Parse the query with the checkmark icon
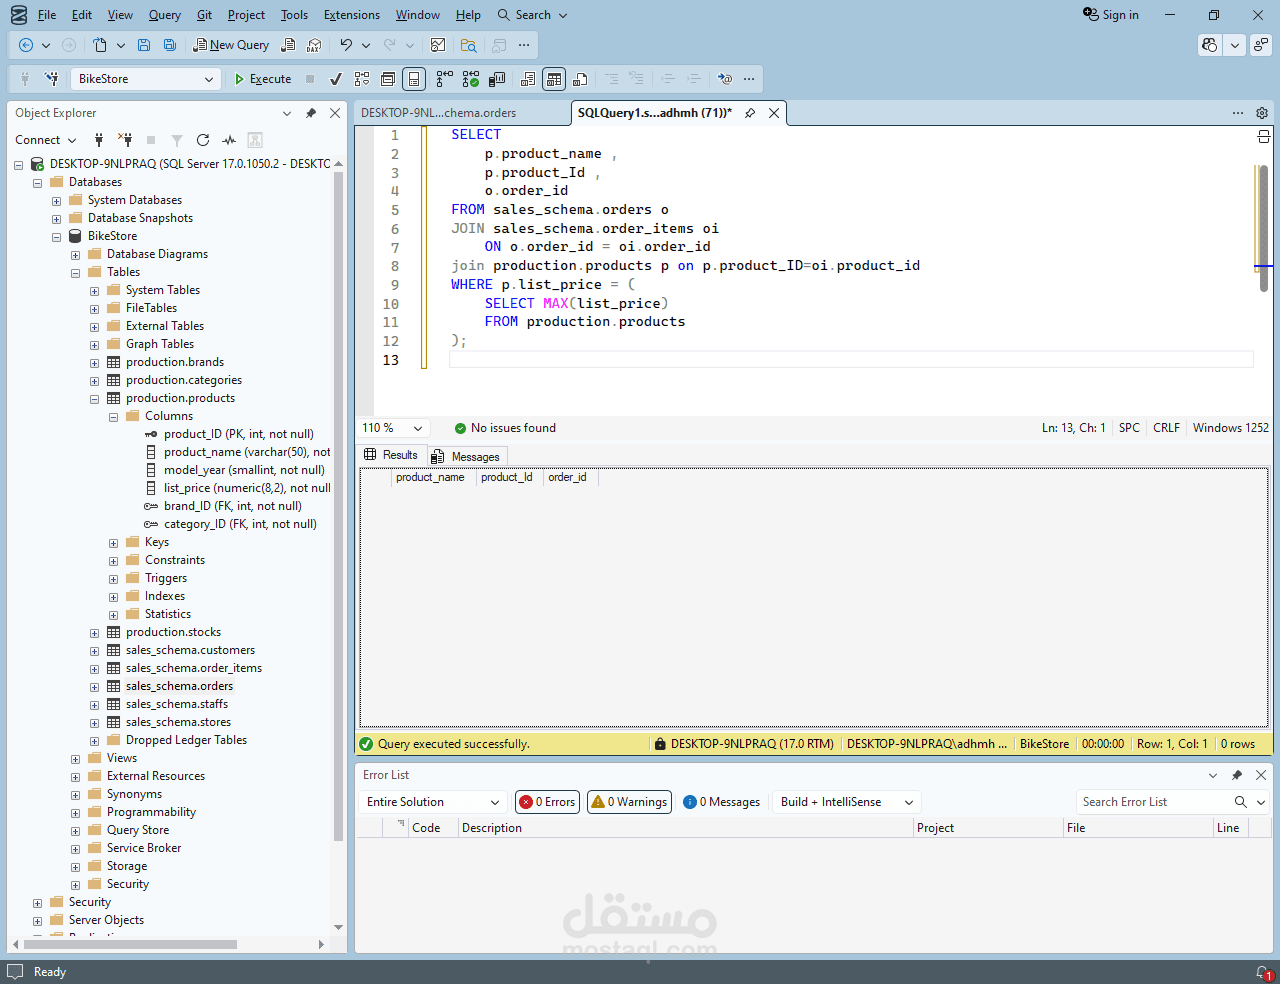The image size is (1280, 984). tap(336, 78)
